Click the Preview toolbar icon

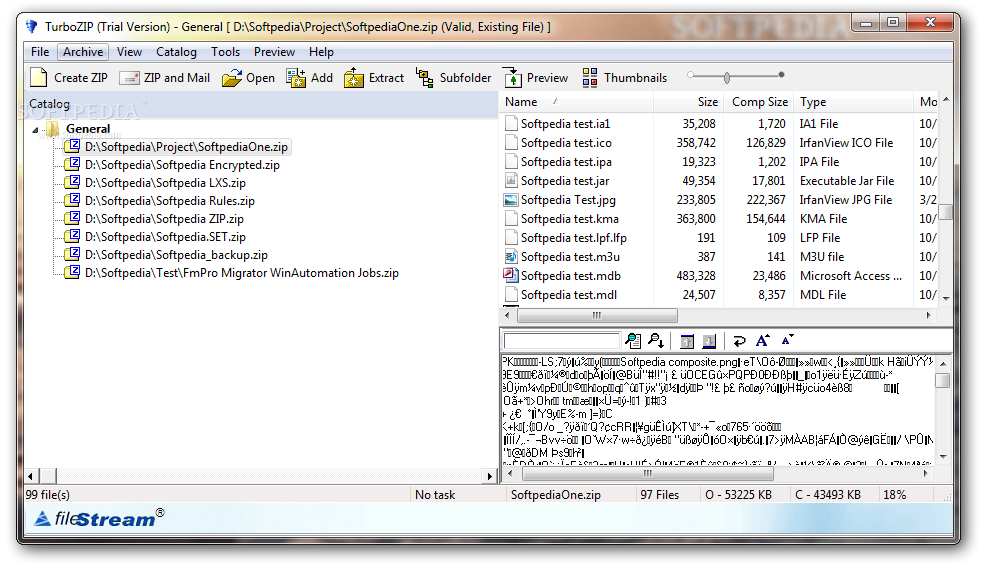[x=512, y=78]
